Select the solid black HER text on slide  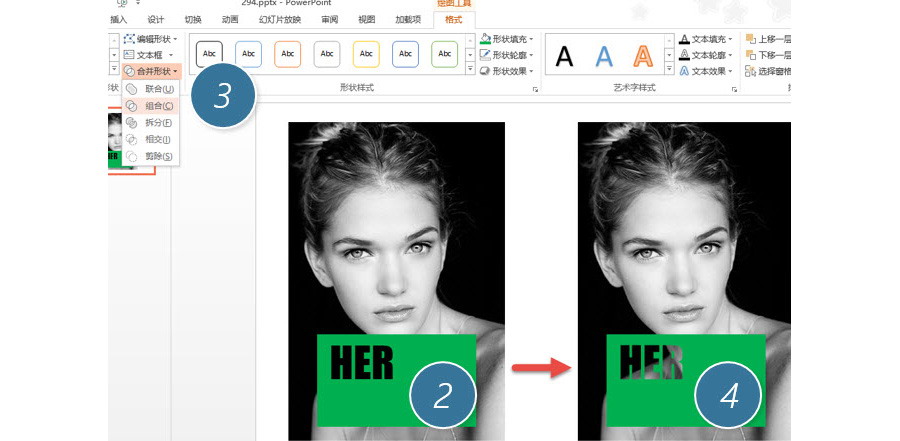click(362, 362)
